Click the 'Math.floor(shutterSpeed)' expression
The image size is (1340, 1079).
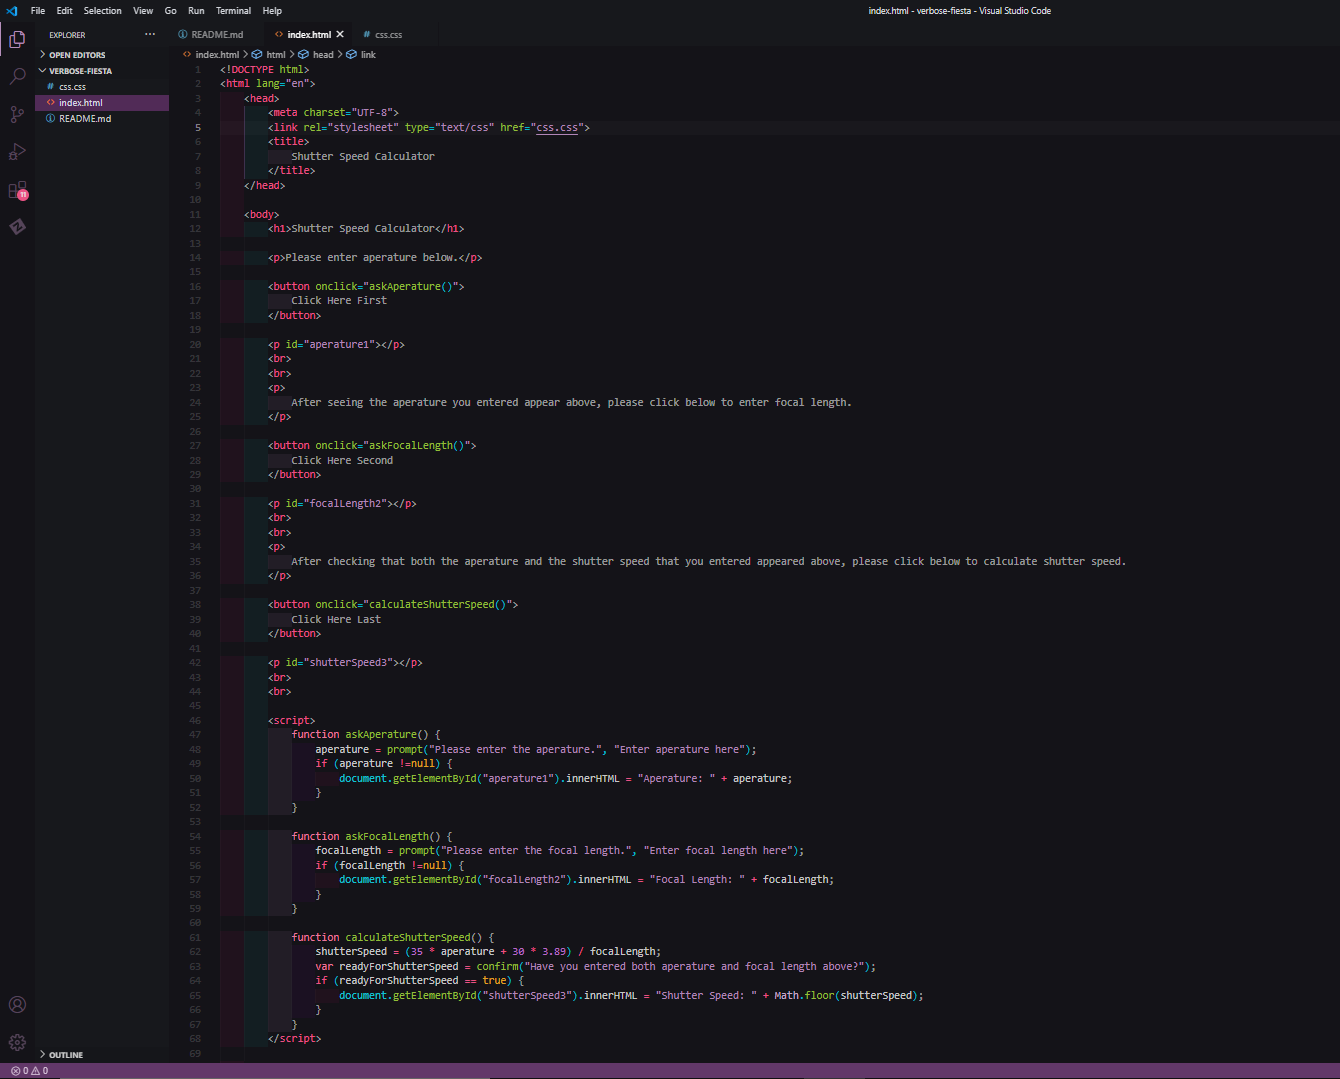pyautogui.click(x=848, y=996)
